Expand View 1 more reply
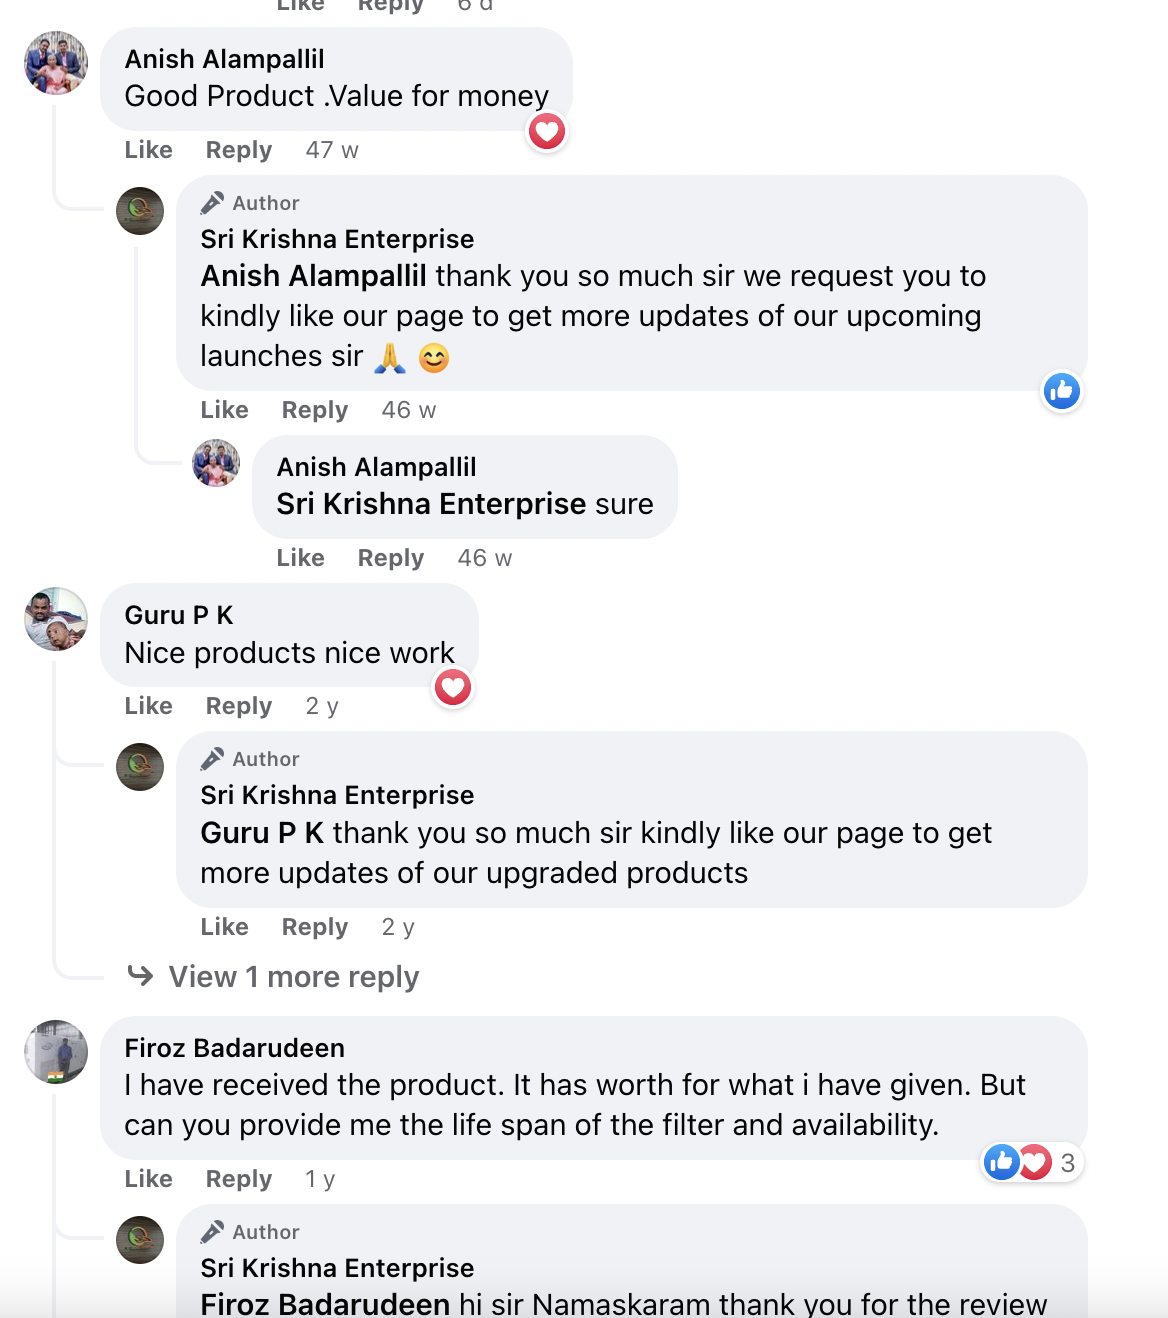Image resolution: width=1168 pixels, height=1318 pixels. (x=293, y=976)
